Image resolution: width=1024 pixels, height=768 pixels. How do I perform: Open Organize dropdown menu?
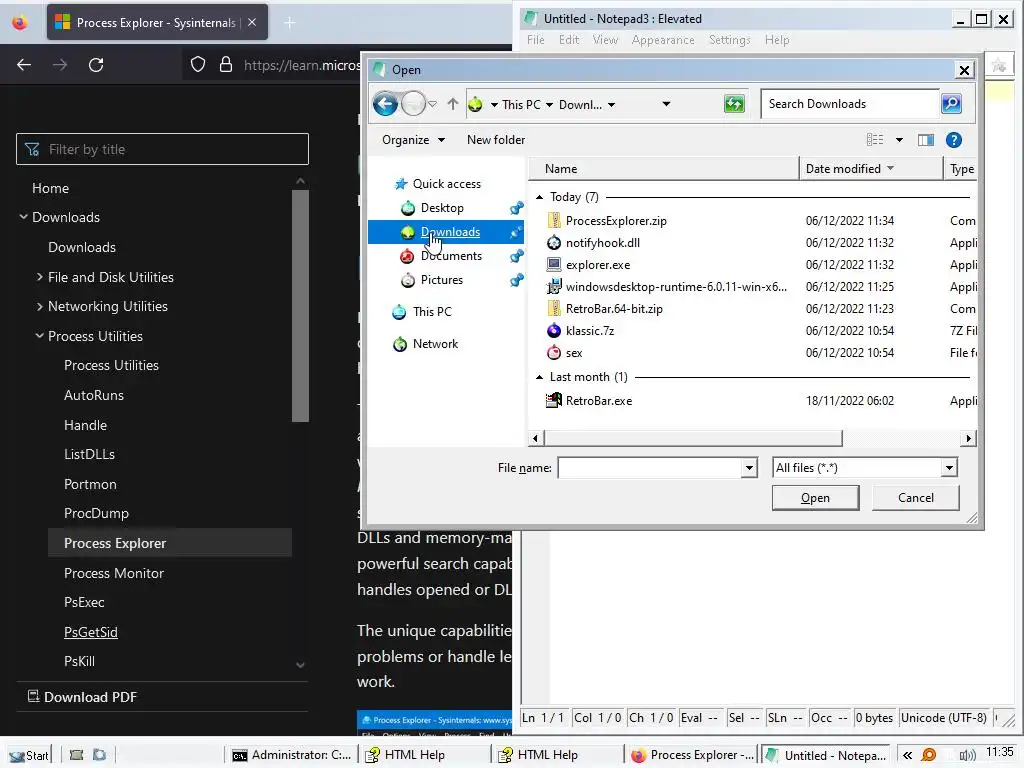[413, 140]
